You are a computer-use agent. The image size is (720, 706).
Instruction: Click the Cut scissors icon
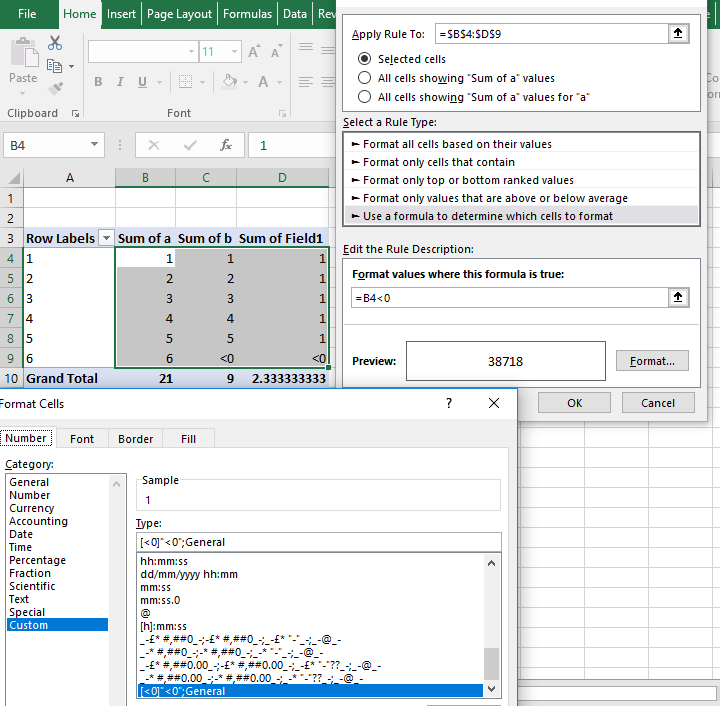(55, 43)
